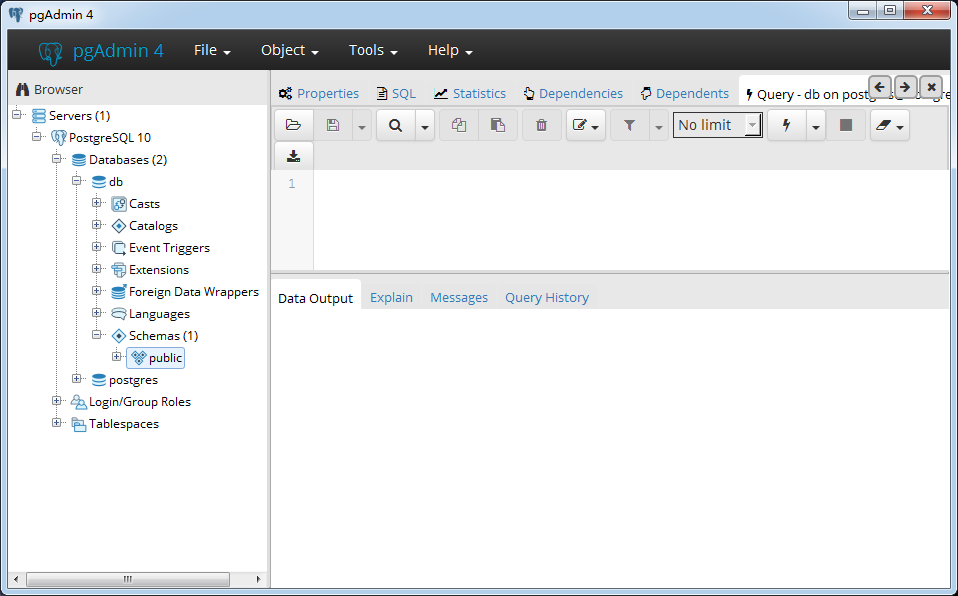
Task: Click the Delete trash icon
Action: (541, 125)
